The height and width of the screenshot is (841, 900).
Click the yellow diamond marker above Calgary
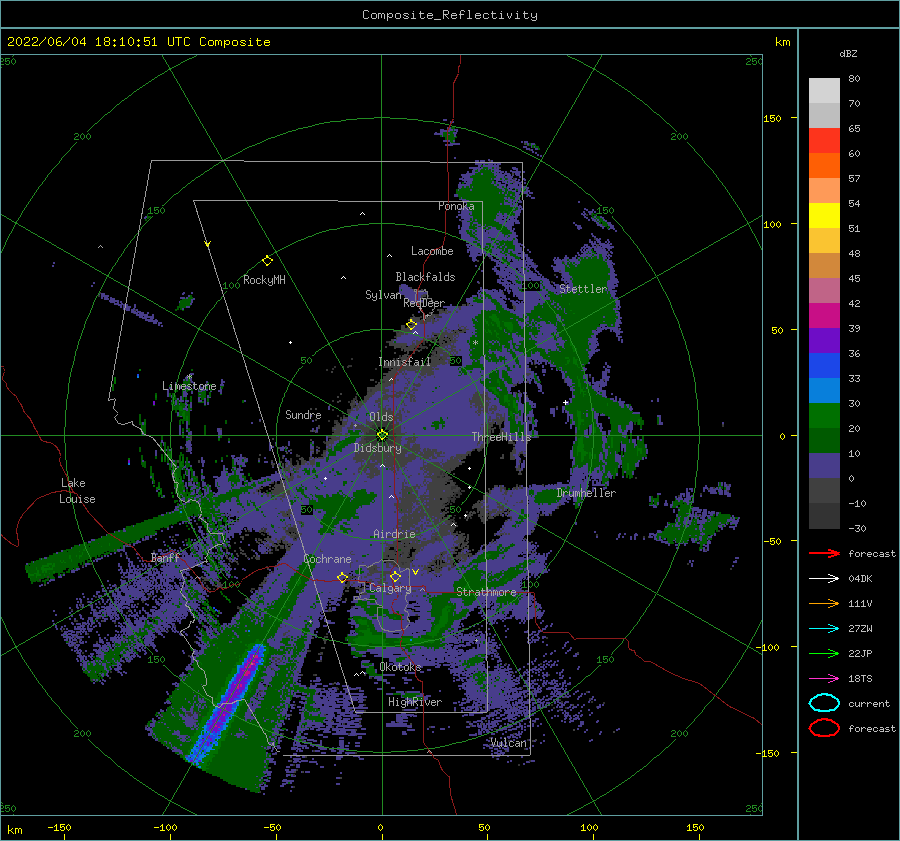(395, 576)
